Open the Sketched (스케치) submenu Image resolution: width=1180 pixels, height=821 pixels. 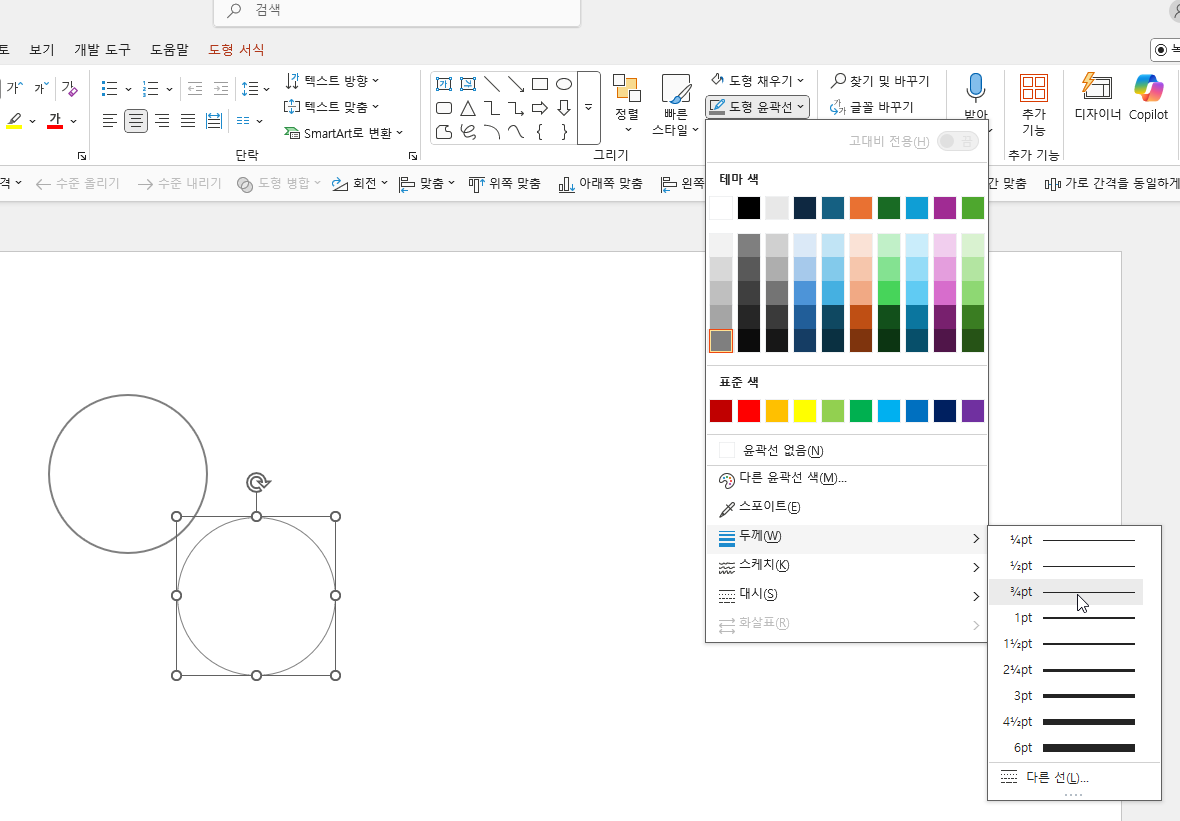pyautogui.click(x=848, y=566)
